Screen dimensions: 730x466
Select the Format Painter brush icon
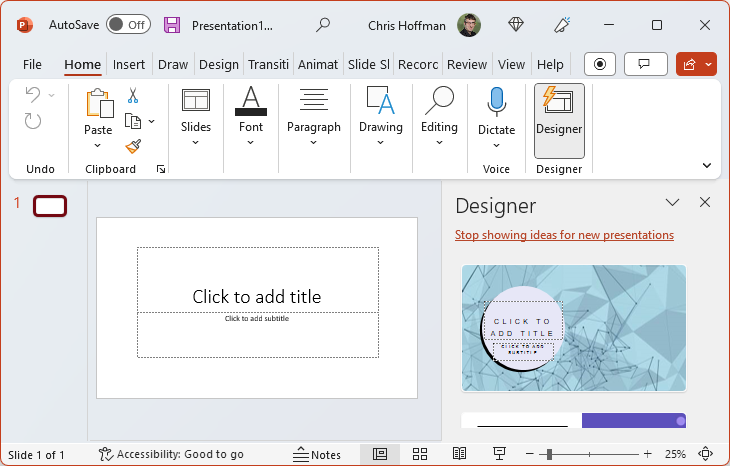(x=132, y=146)
